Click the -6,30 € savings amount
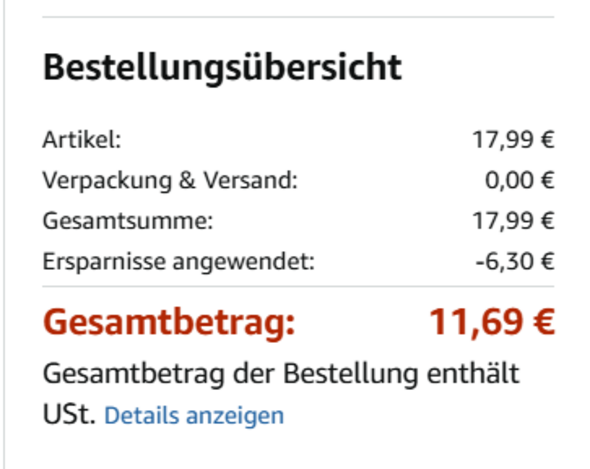This screenshot has height=469, width=590. click(x=515, y=261)
